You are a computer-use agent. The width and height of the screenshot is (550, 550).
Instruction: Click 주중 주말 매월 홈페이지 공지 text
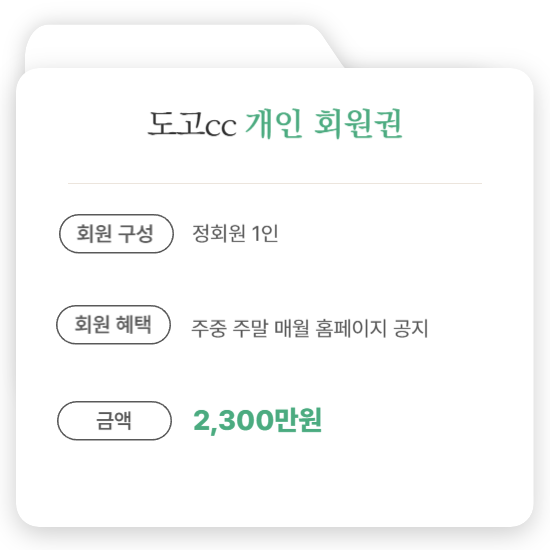pos(309,328)
